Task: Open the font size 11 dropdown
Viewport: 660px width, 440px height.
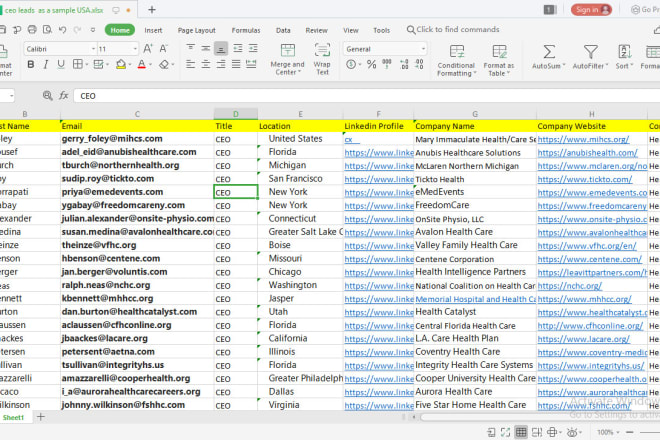Action: pos(135,49)
